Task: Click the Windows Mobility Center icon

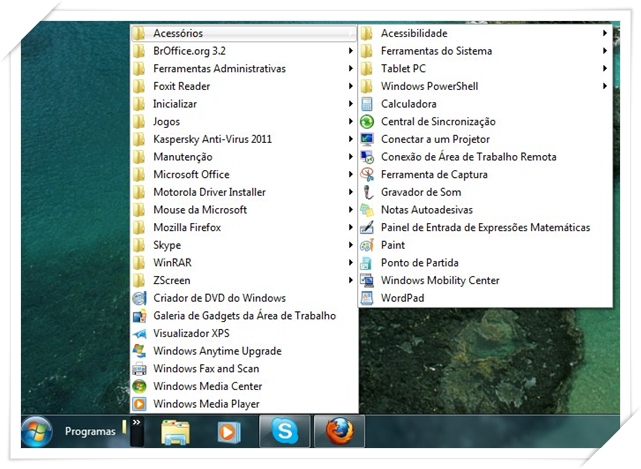Action: [367, 280]
